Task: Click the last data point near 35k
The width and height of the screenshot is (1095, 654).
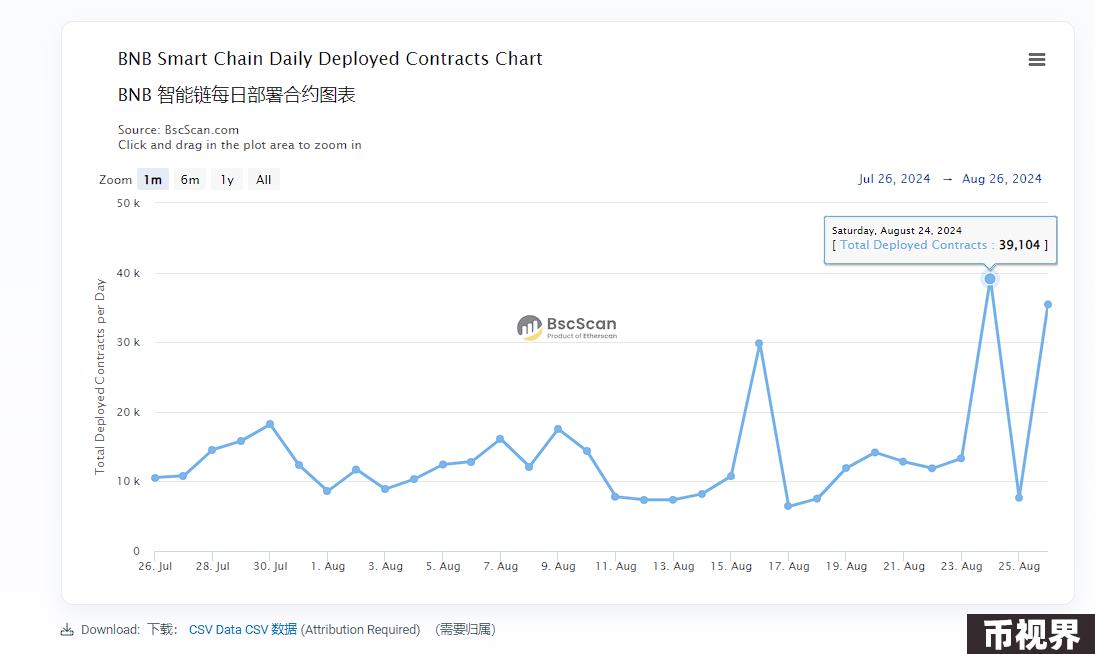Action: pyautogui.click(x=1048, y=304)
